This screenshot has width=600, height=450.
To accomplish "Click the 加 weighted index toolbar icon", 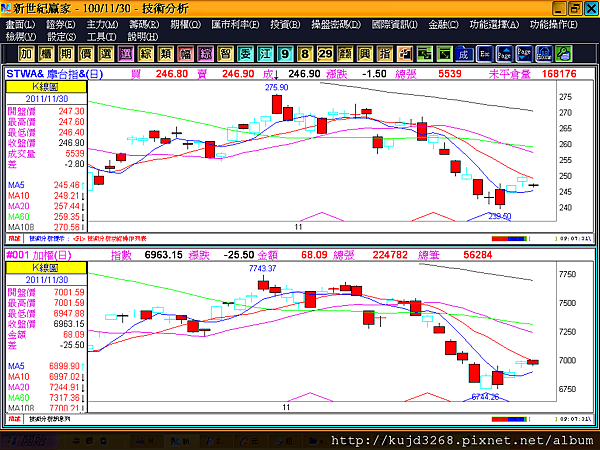I will click(x=26, y=54).
